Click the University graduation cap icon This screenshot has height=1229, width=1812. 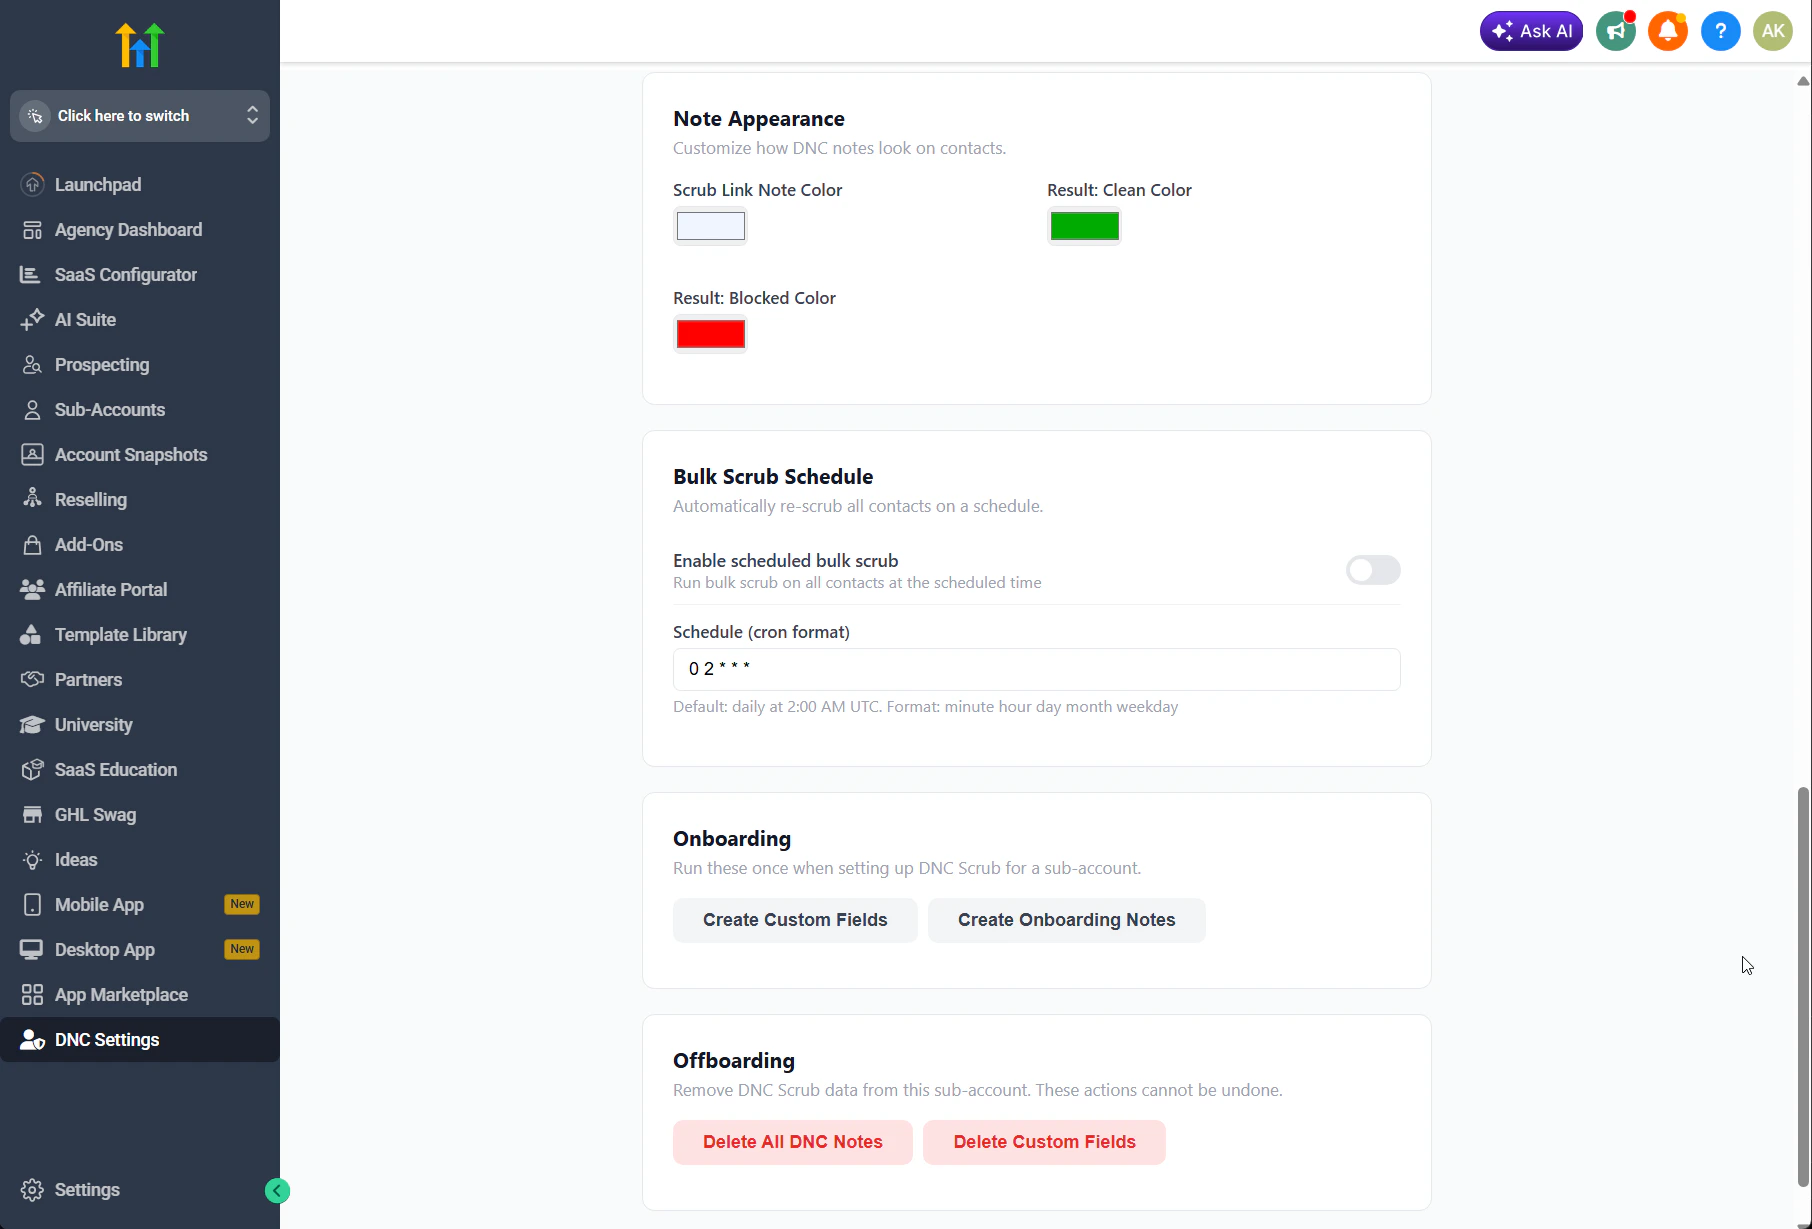tap(32, 725)
